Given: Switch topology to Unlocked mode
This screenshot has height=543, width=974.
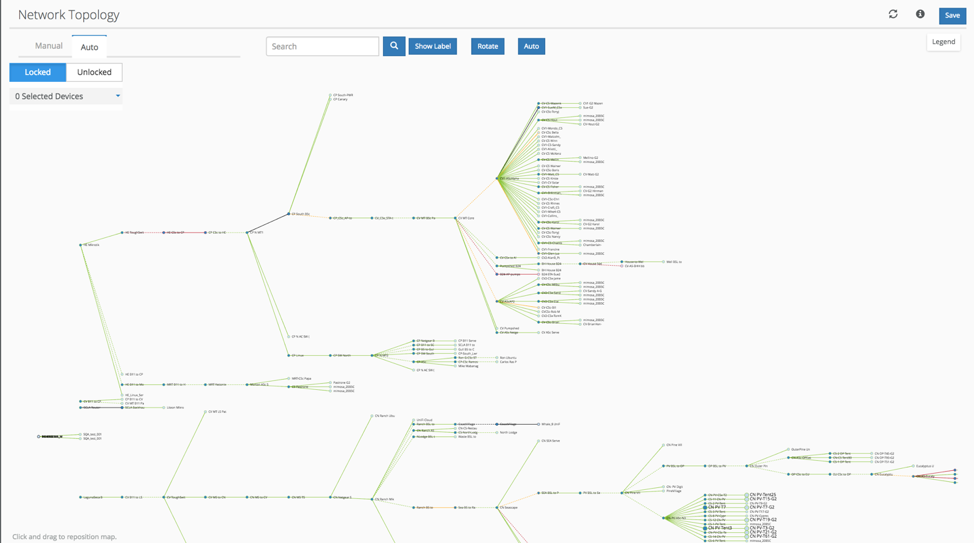Looking at the screenshot, I should tap(94, 72).
